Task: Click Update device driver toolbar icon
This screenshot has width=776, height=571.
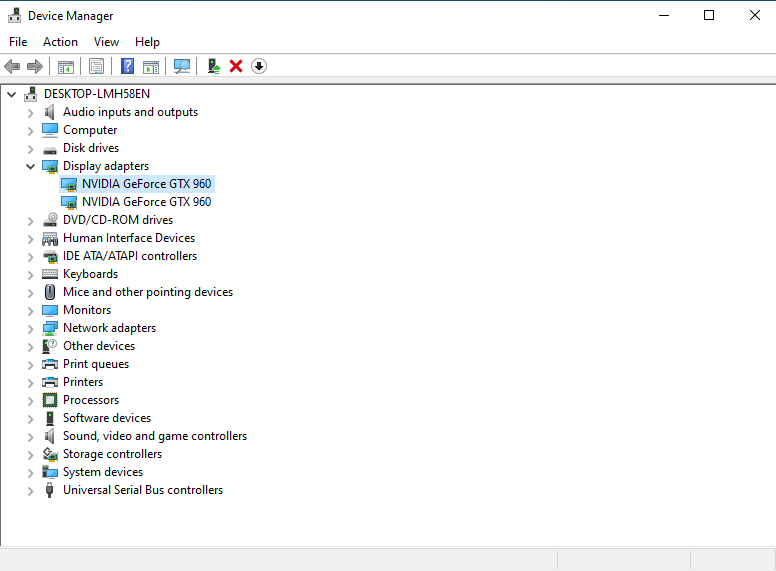Action: coord(213,66)
